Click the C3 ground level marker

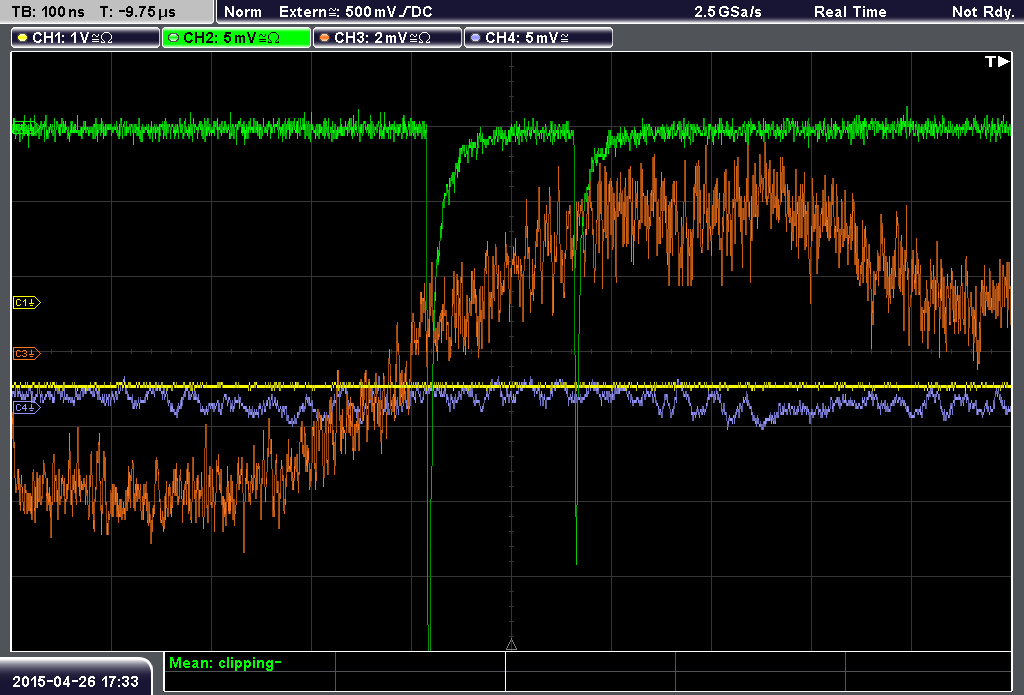[27, 353]
